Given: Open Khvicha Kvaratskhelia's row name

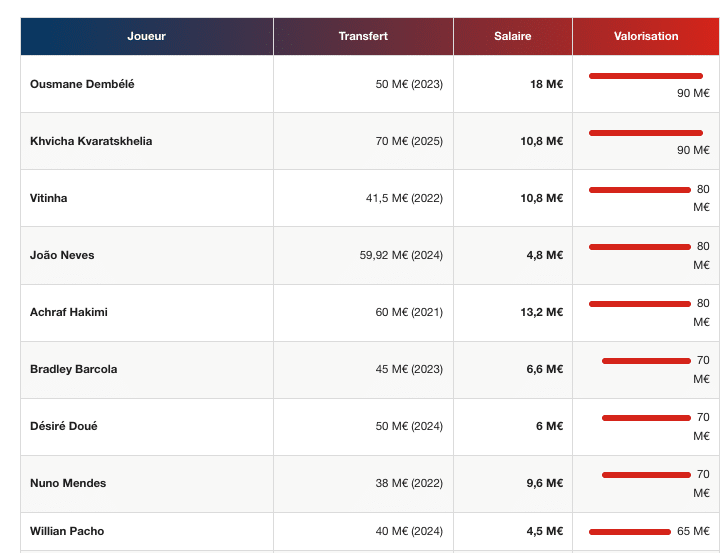Looking at the screenshot, I should tap(91, 141).
